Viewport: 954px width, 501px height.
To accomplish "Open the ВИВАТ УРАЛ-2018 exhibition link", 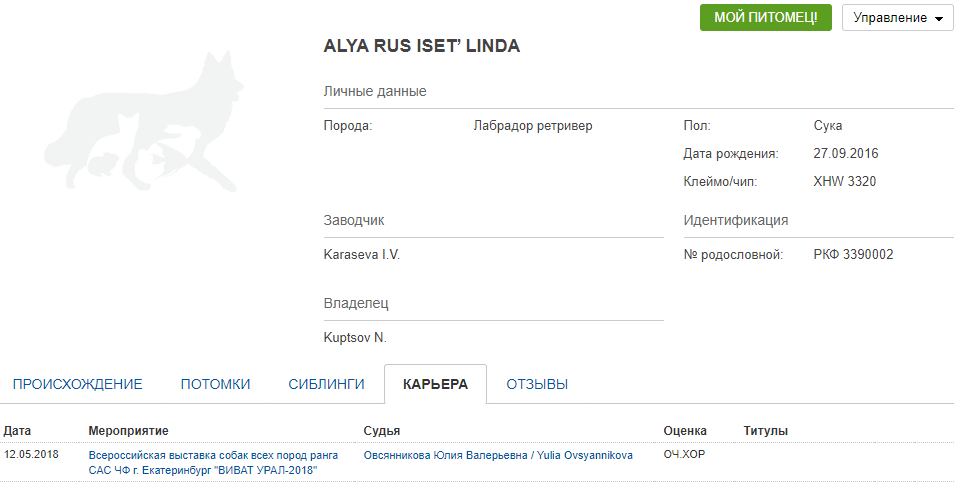I will click(203, 463).
